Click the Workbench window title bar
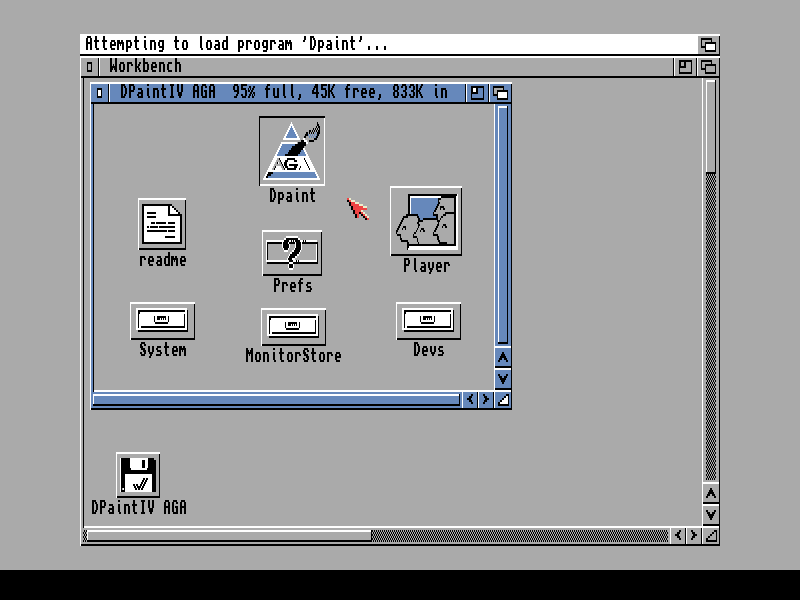The image size is (800, 600). [x=385, y=67]
